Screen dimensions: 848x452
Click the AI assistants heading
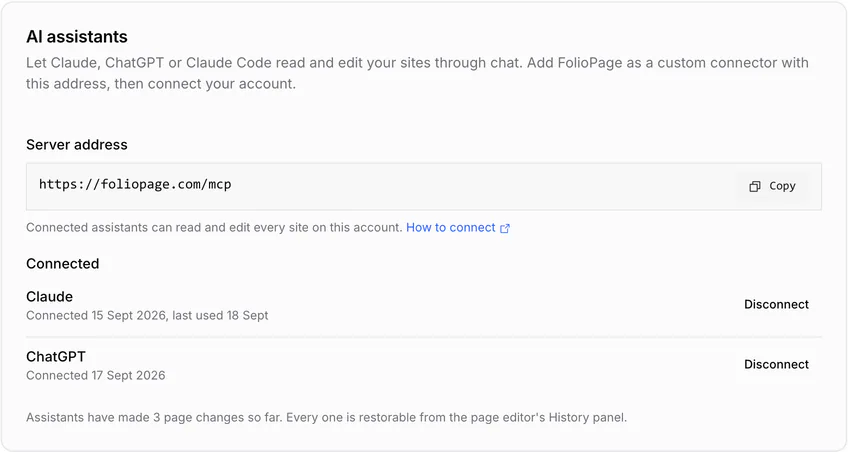tap(77, 37)
